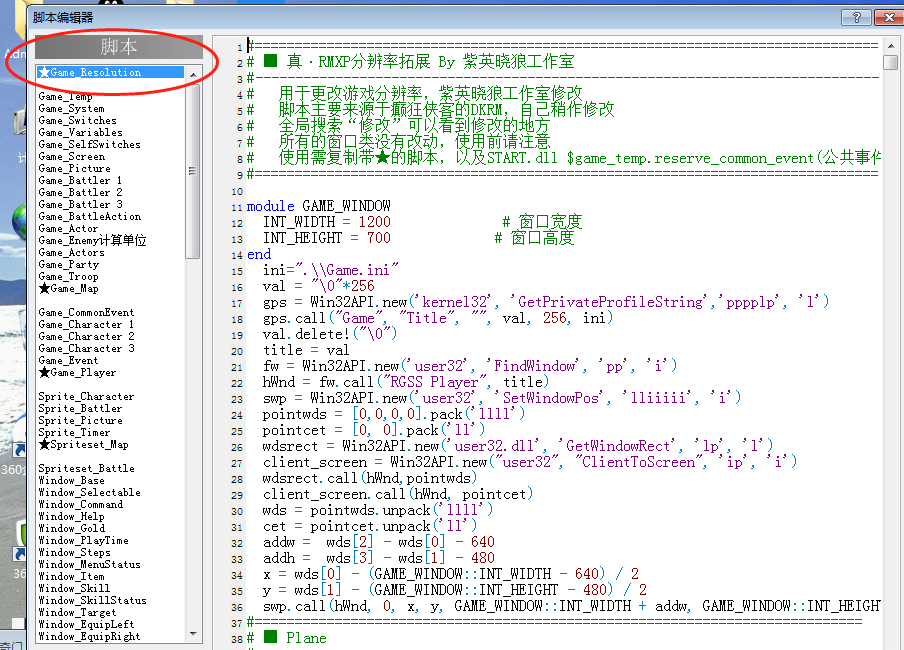Click the help question mark button

click(856, 17)
